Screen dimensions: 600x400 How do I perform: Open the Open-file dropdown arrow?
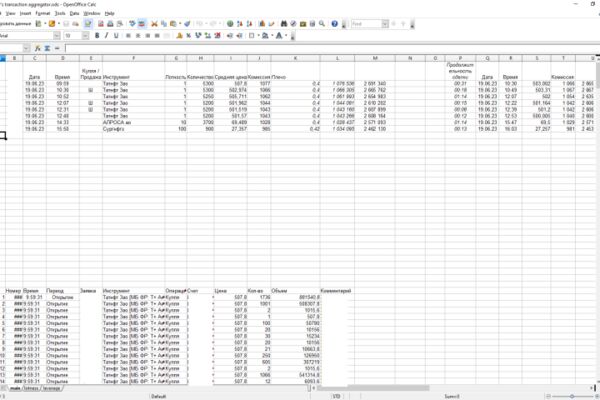tap(59, 24)
